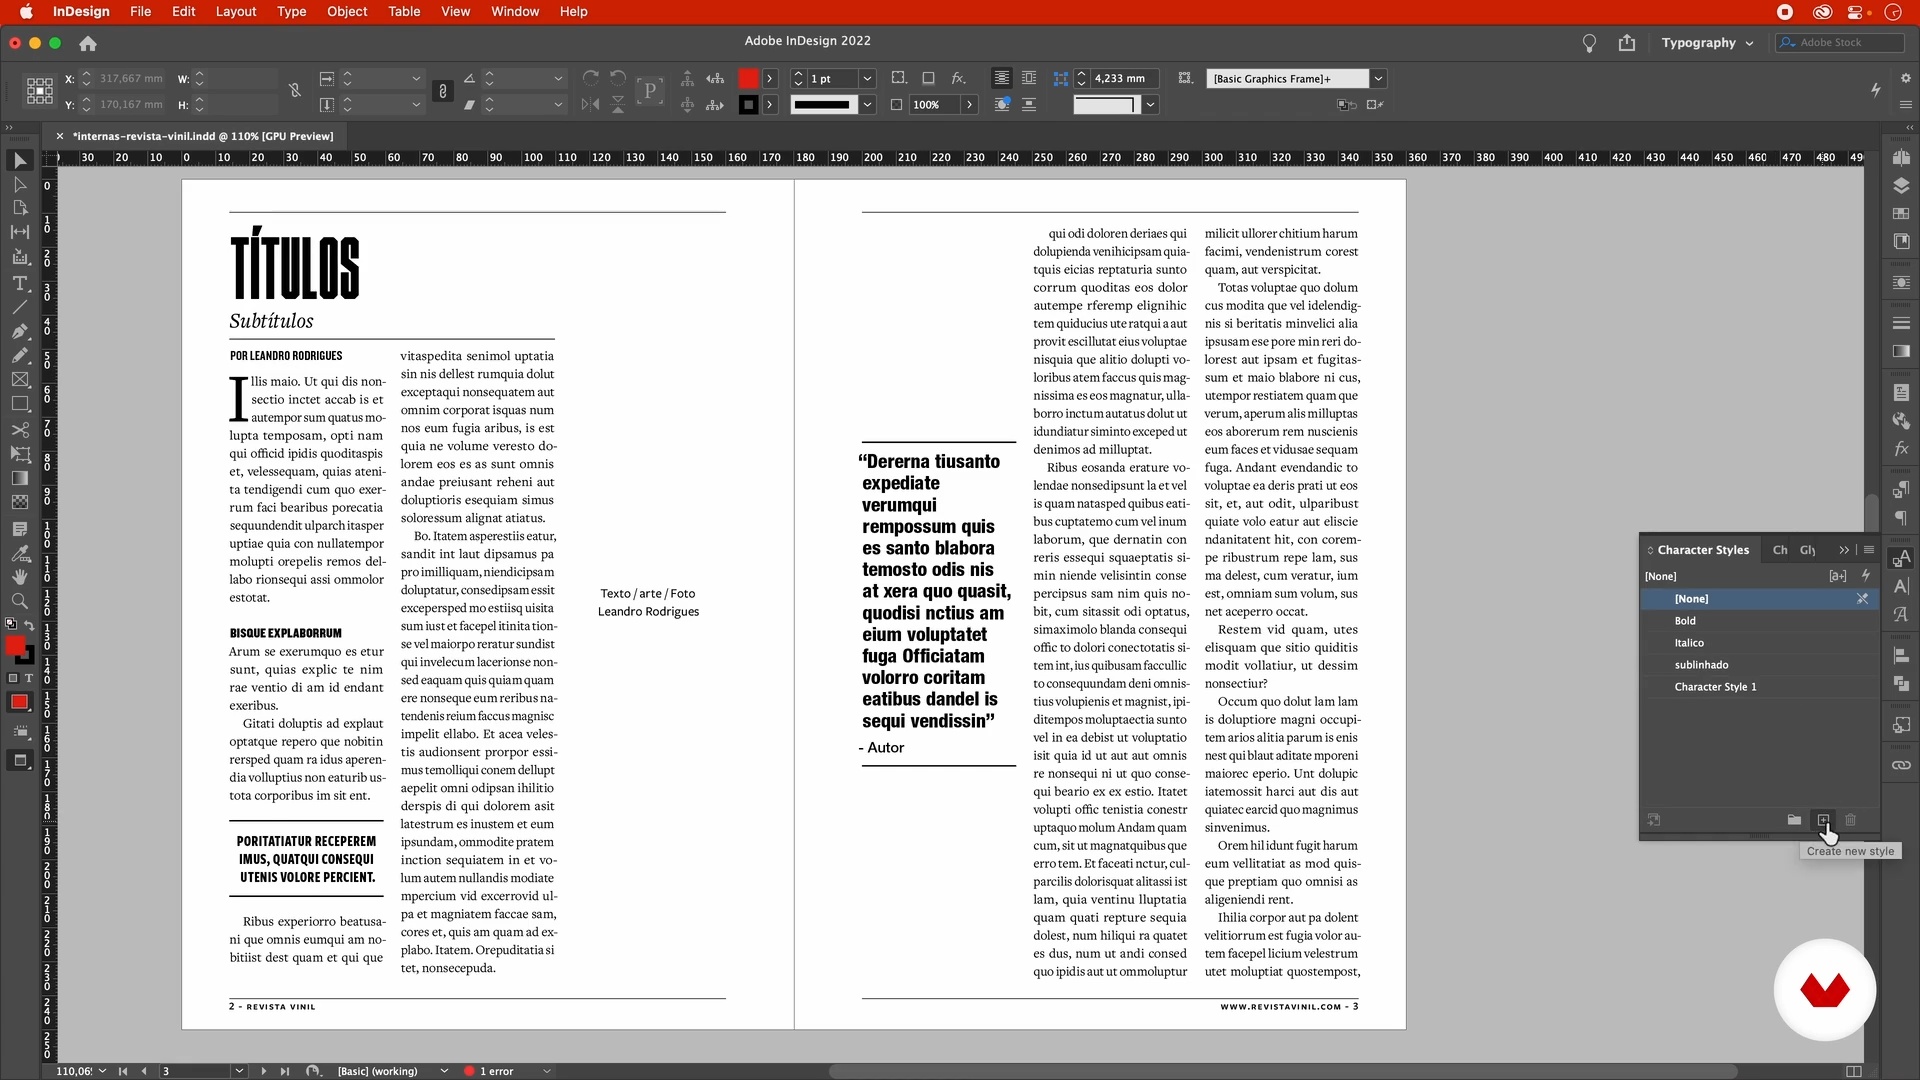The image size is (1920, 1080).
Task: Toggle formatting affects text button
Action: [28, 678]
